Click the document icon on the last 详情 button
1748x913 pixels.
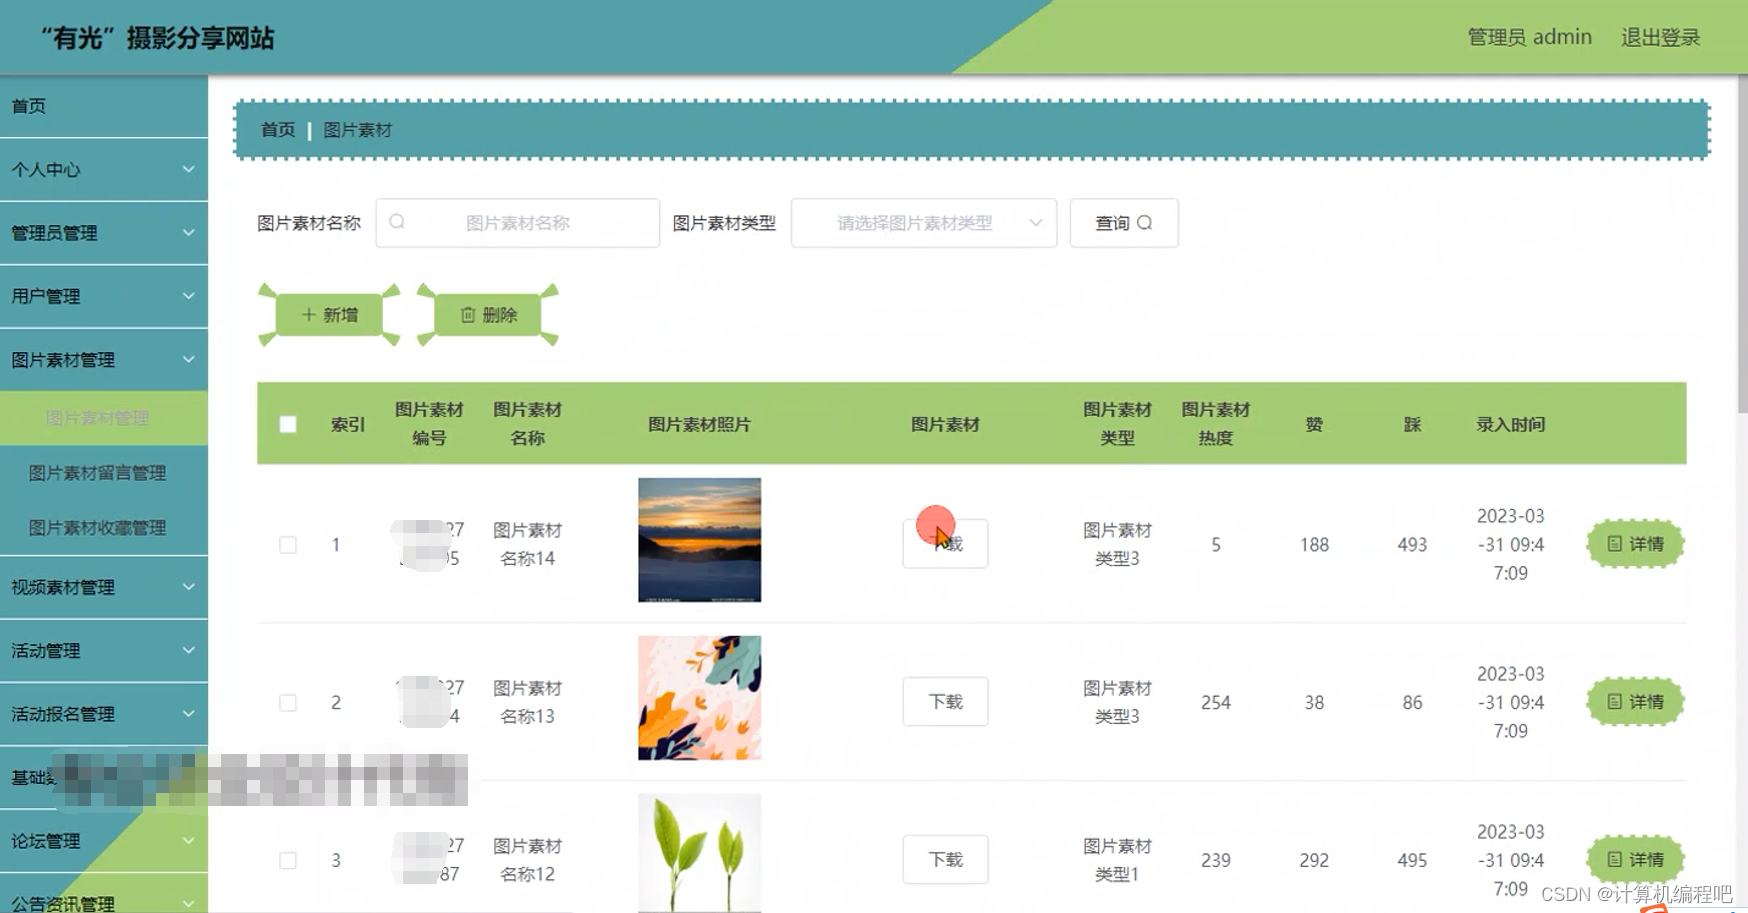click(x=1614, y=859)
